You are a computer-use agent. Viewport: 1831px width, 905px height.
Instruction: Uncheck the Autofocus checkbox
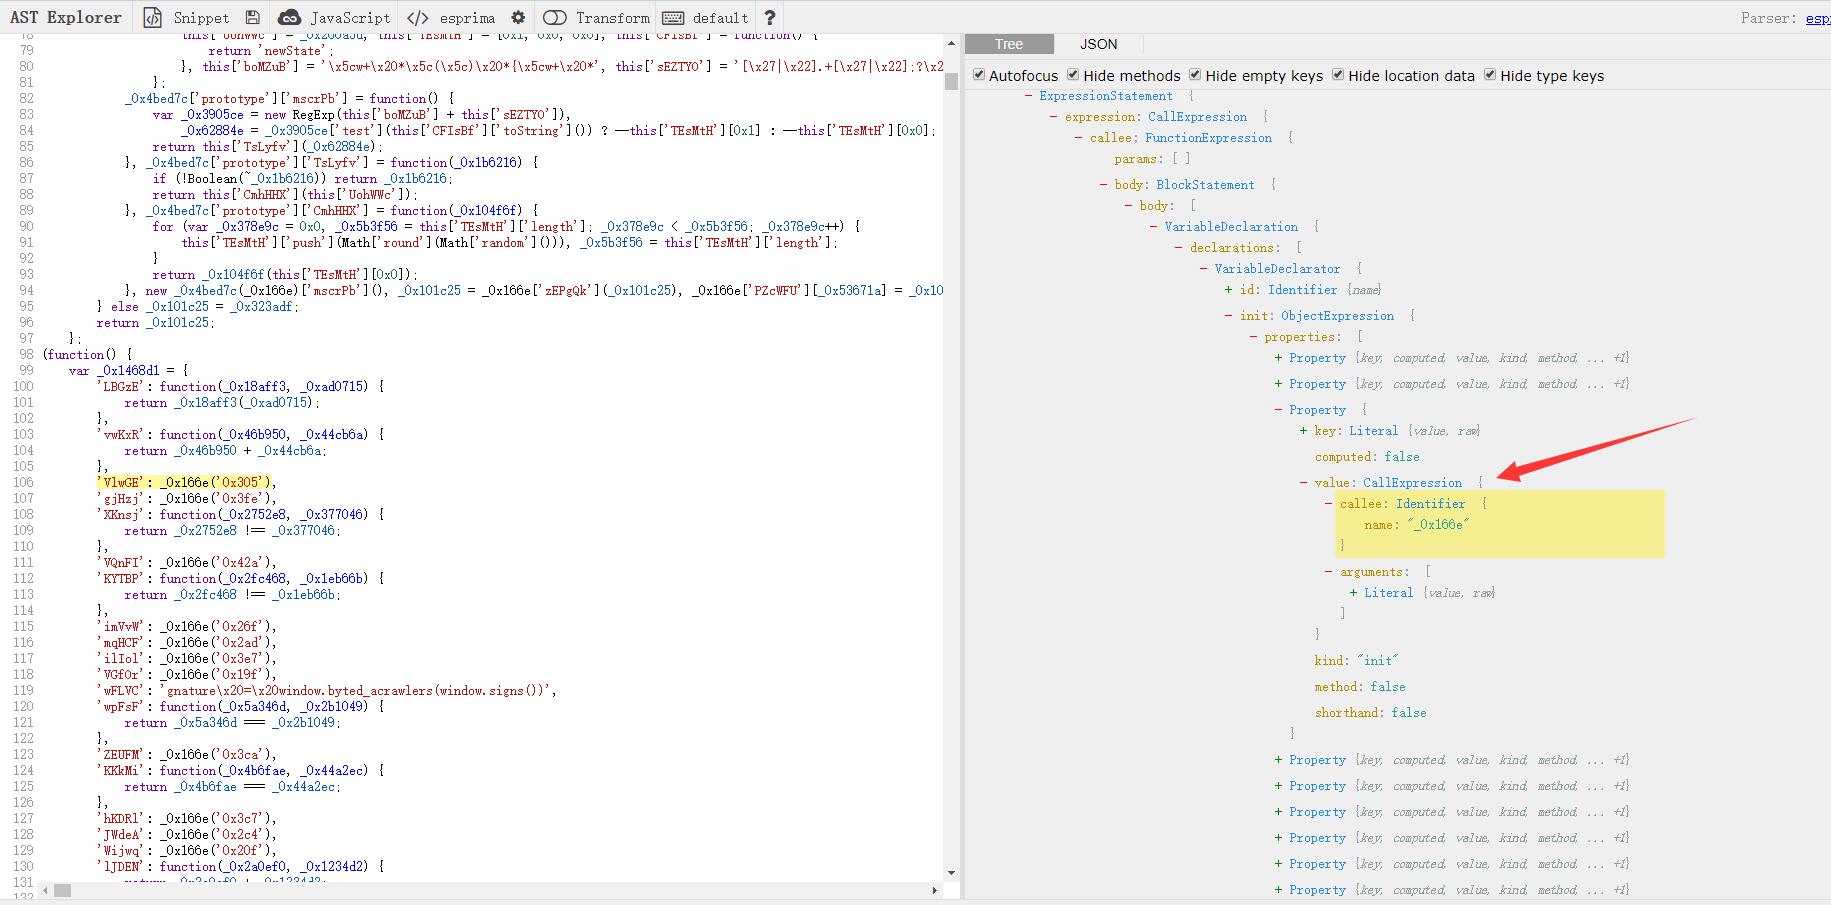pyautogui.click(x=979, y=75)
